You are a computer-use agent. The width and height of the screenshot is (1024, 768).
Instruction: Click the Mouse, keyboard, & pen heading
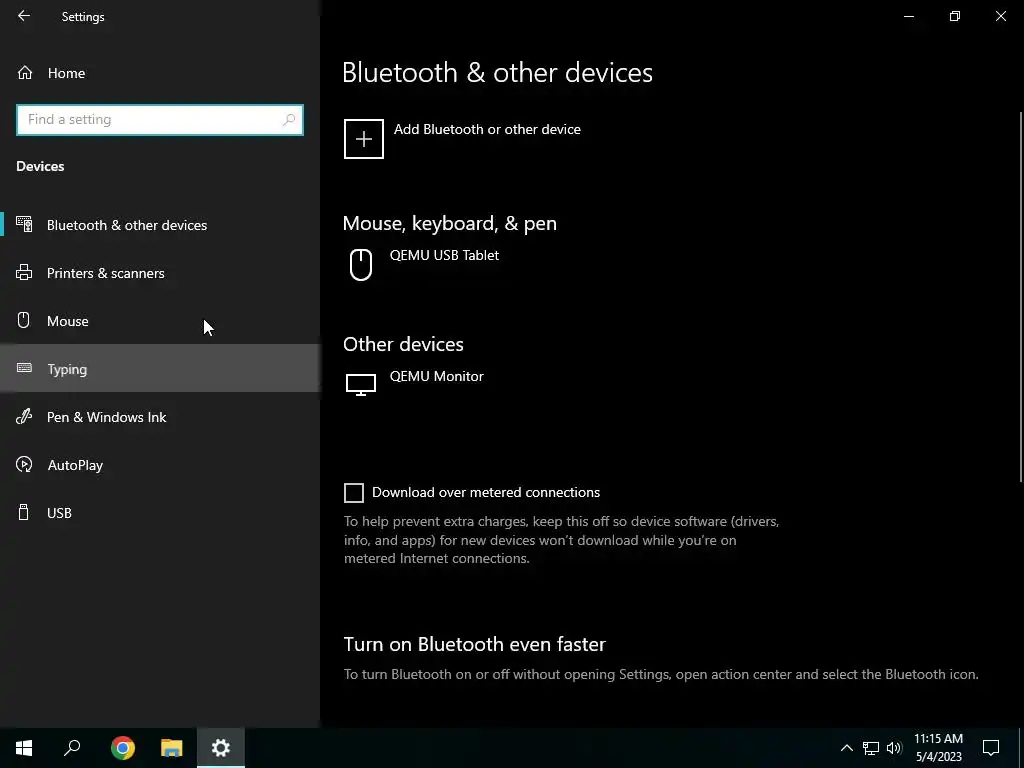450,223
